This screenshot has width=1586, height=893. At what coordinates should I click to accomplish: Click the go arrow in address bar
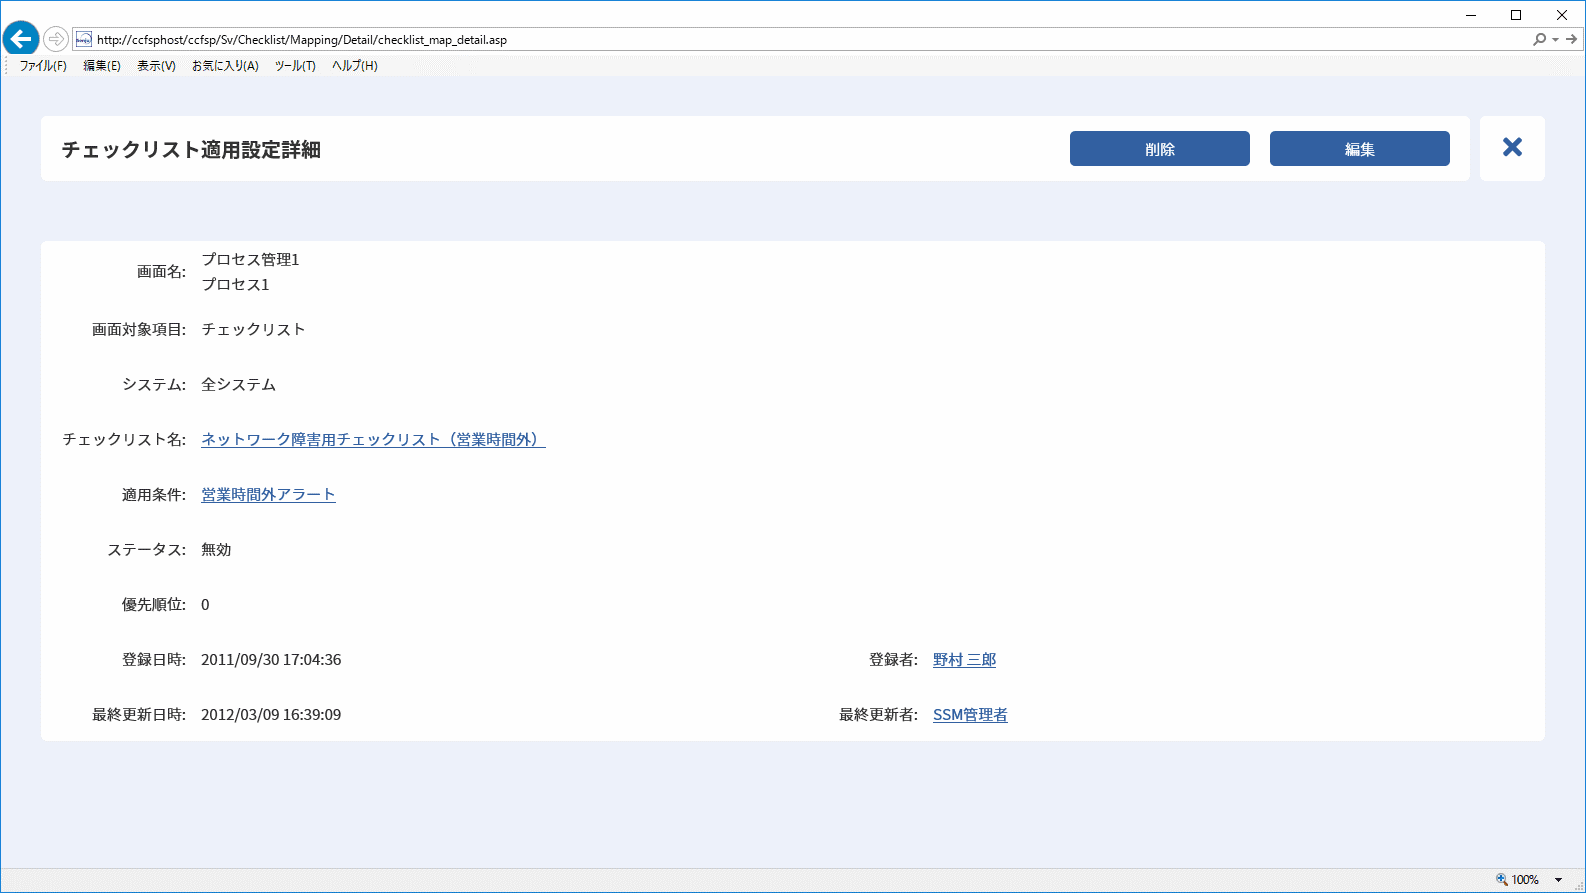click(1571, 40)
